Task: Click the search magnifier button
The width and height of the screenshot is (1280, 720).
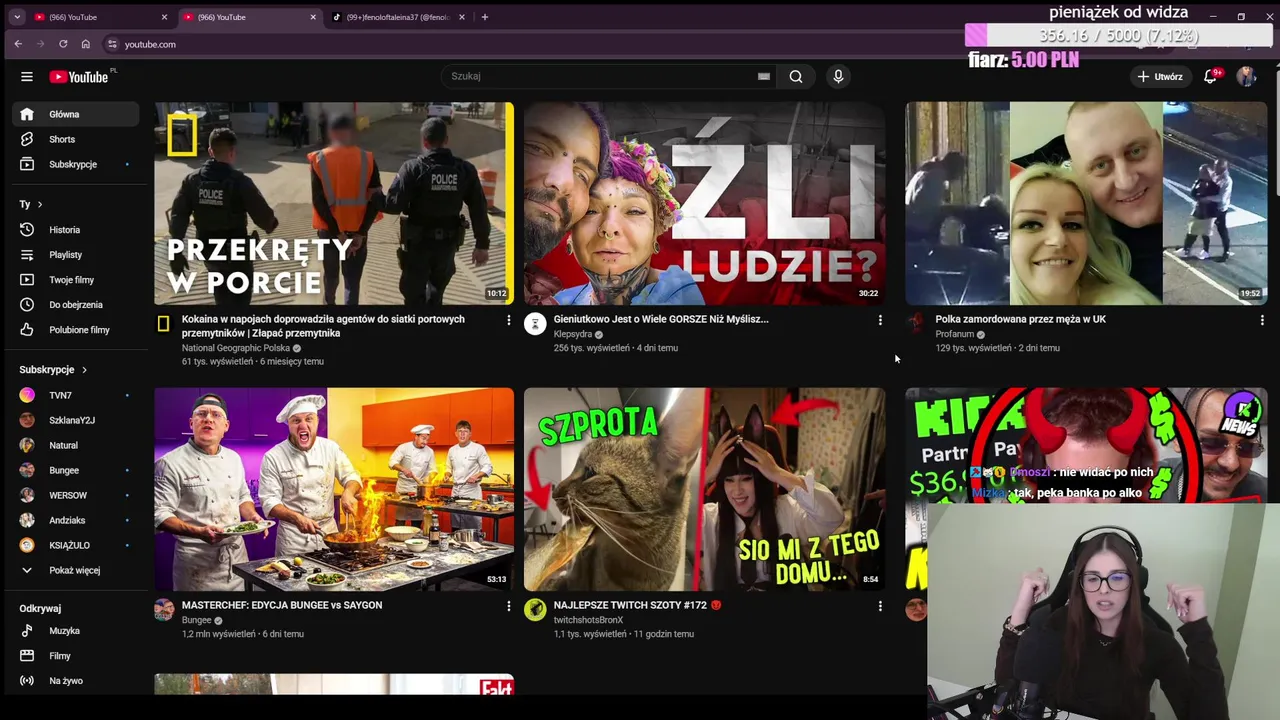Action: click(x=796, y=76)
